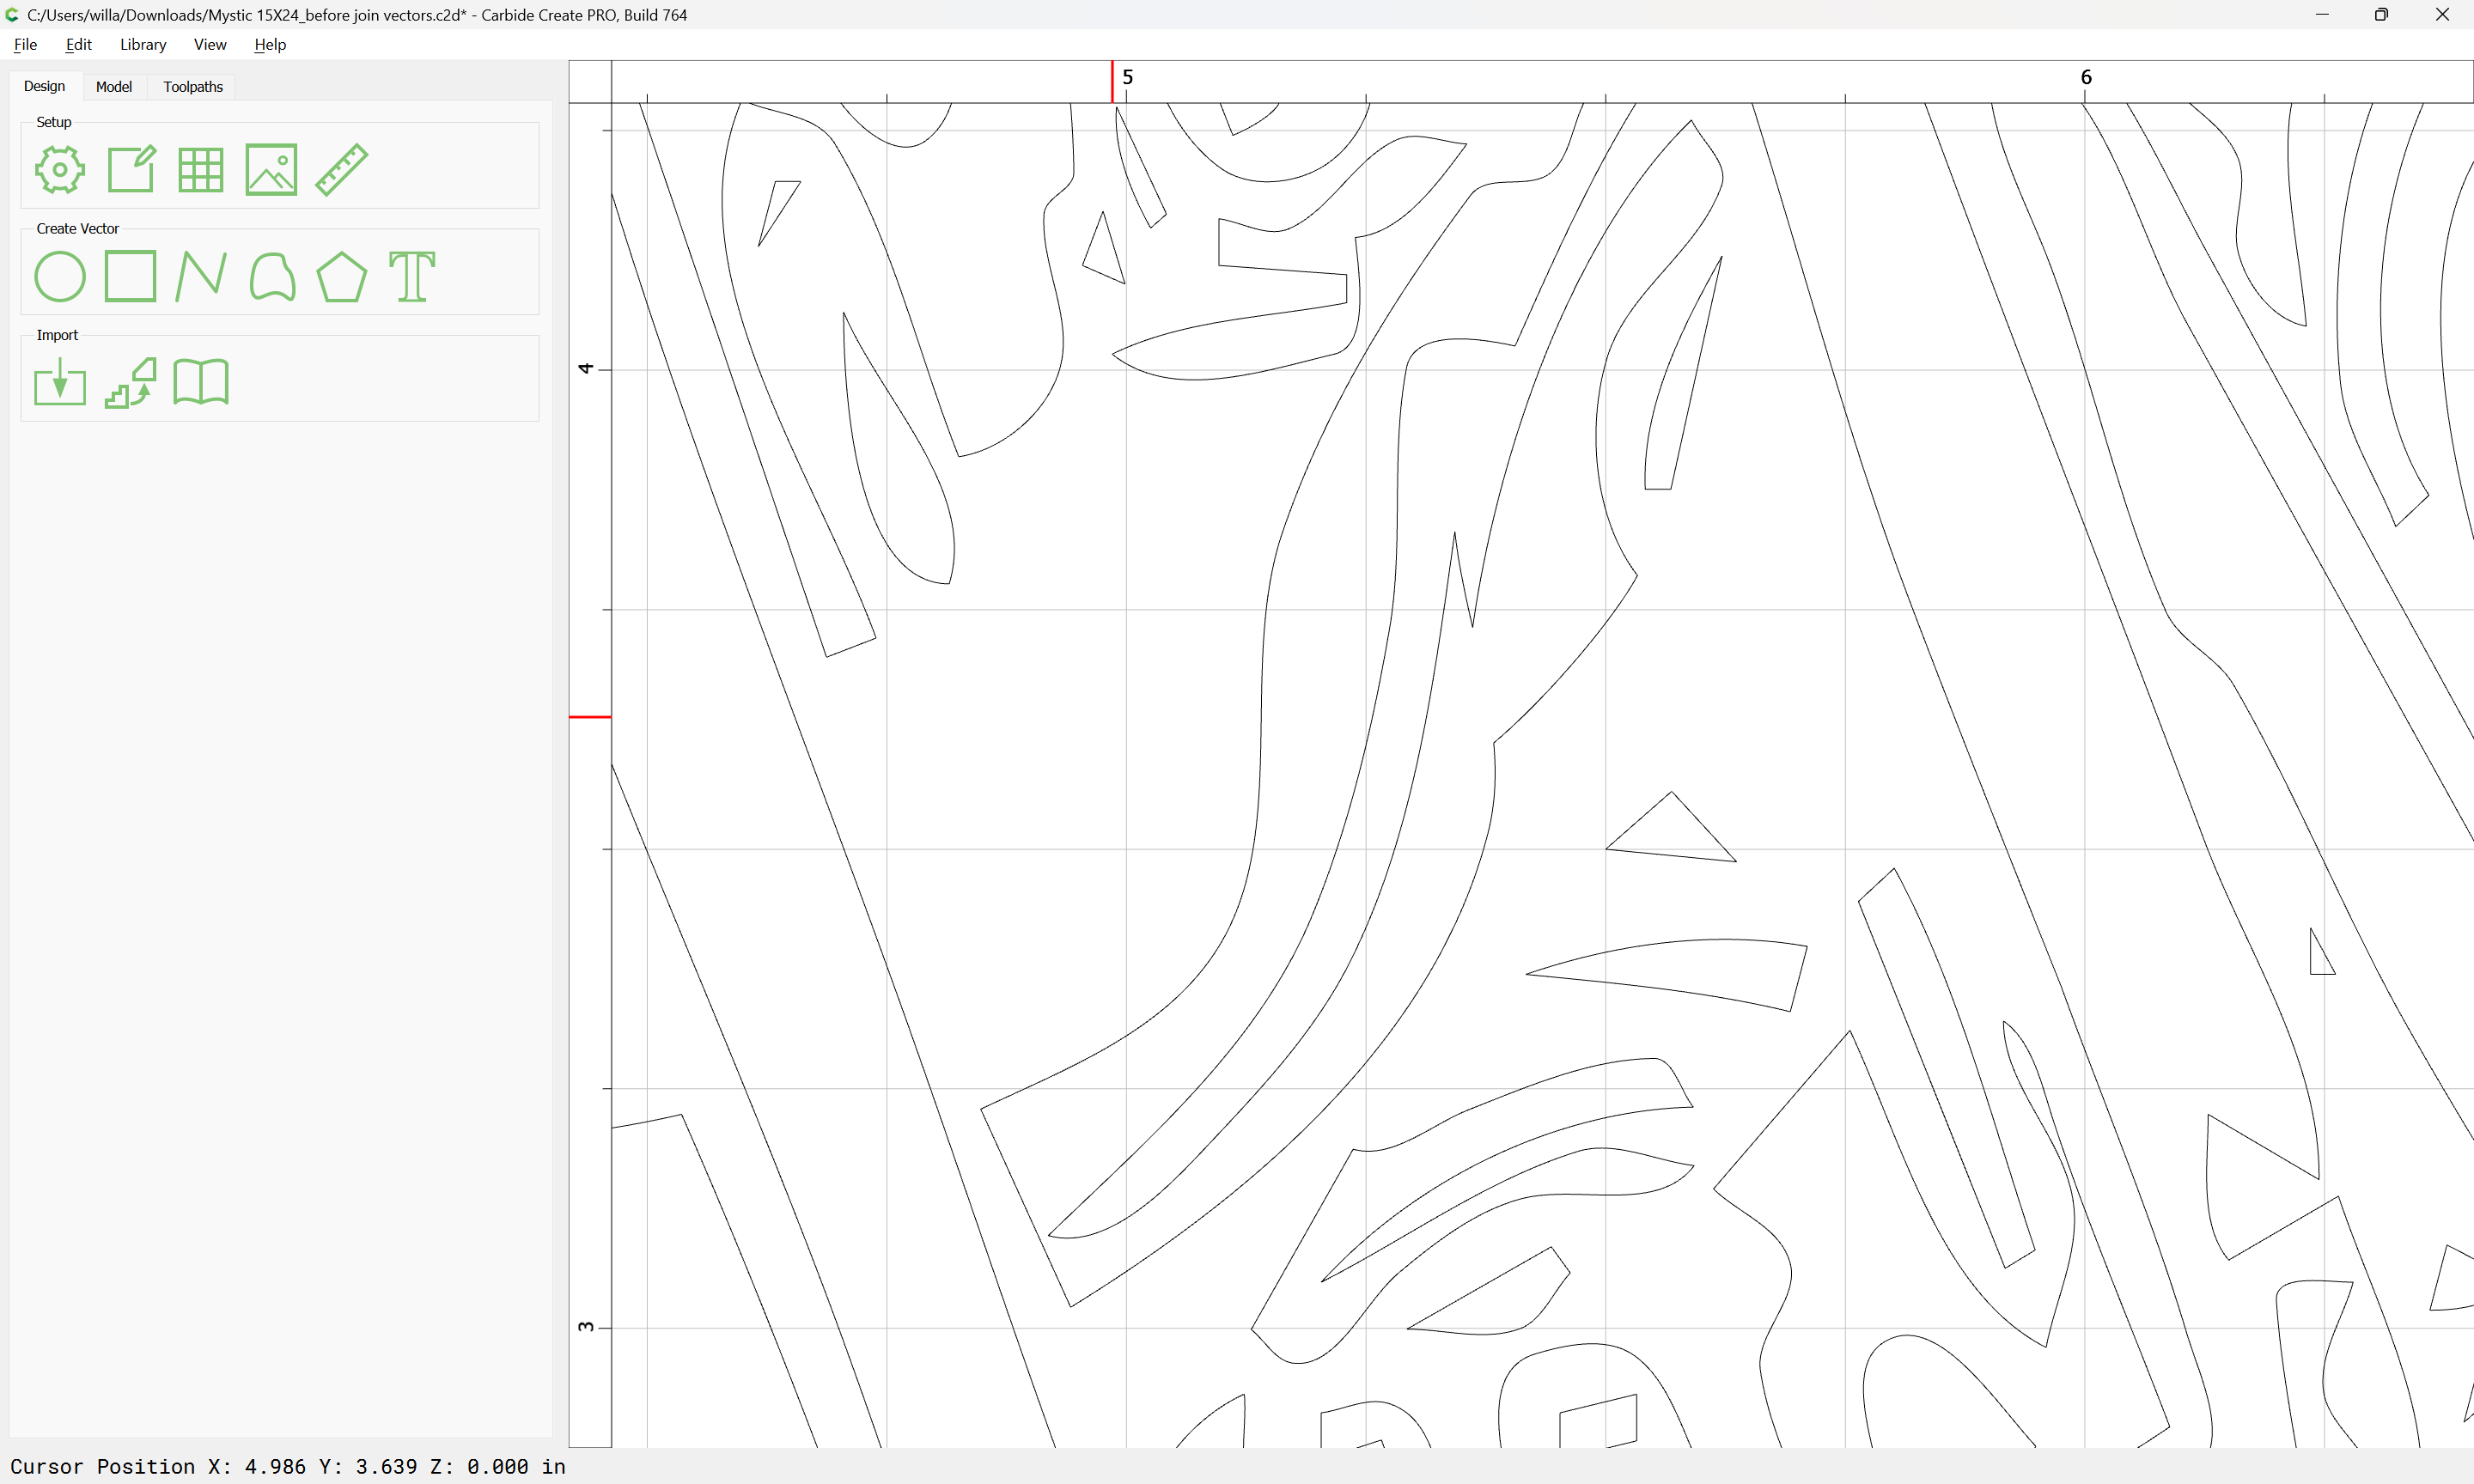Open Job Setup gear icon
2474x1484 pixels.
pyautogui.click(x=60, y=169)
